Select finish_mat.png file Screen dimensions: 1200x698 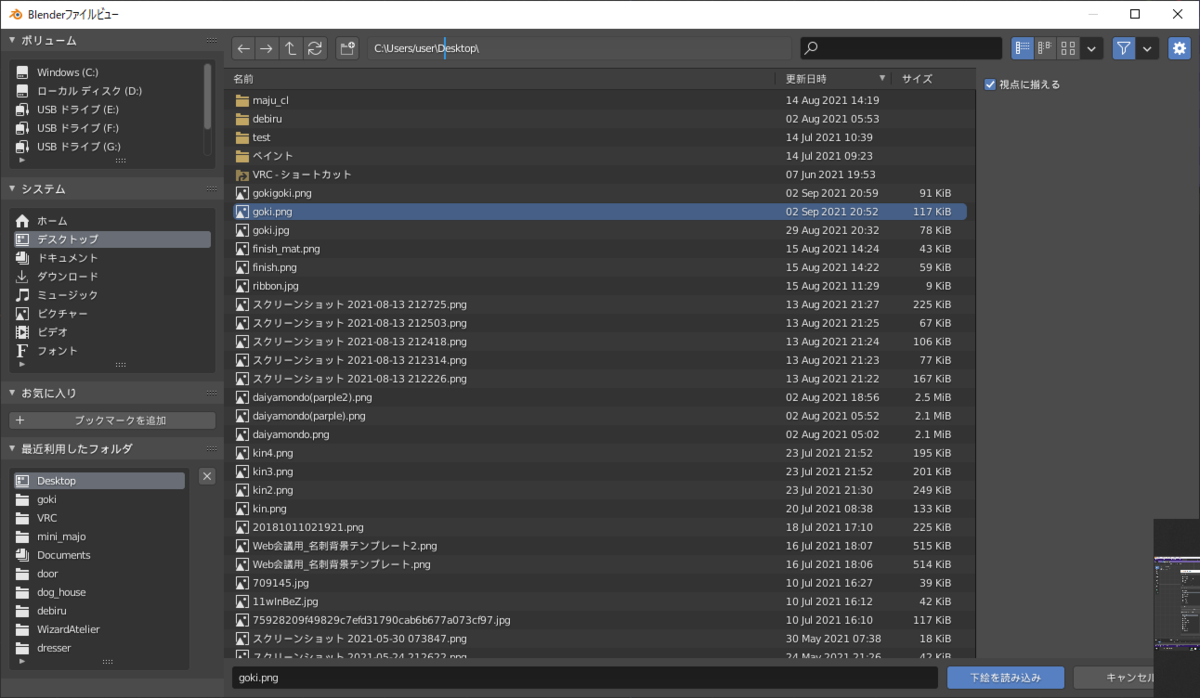[x=600, y=248]
